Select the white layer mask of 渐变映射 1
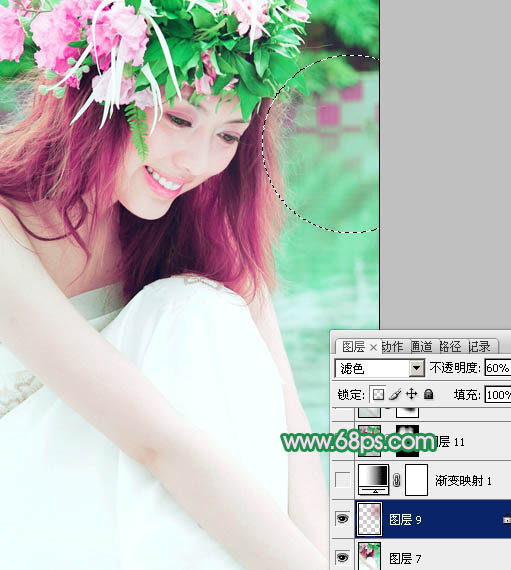 [x=417, y=480]
